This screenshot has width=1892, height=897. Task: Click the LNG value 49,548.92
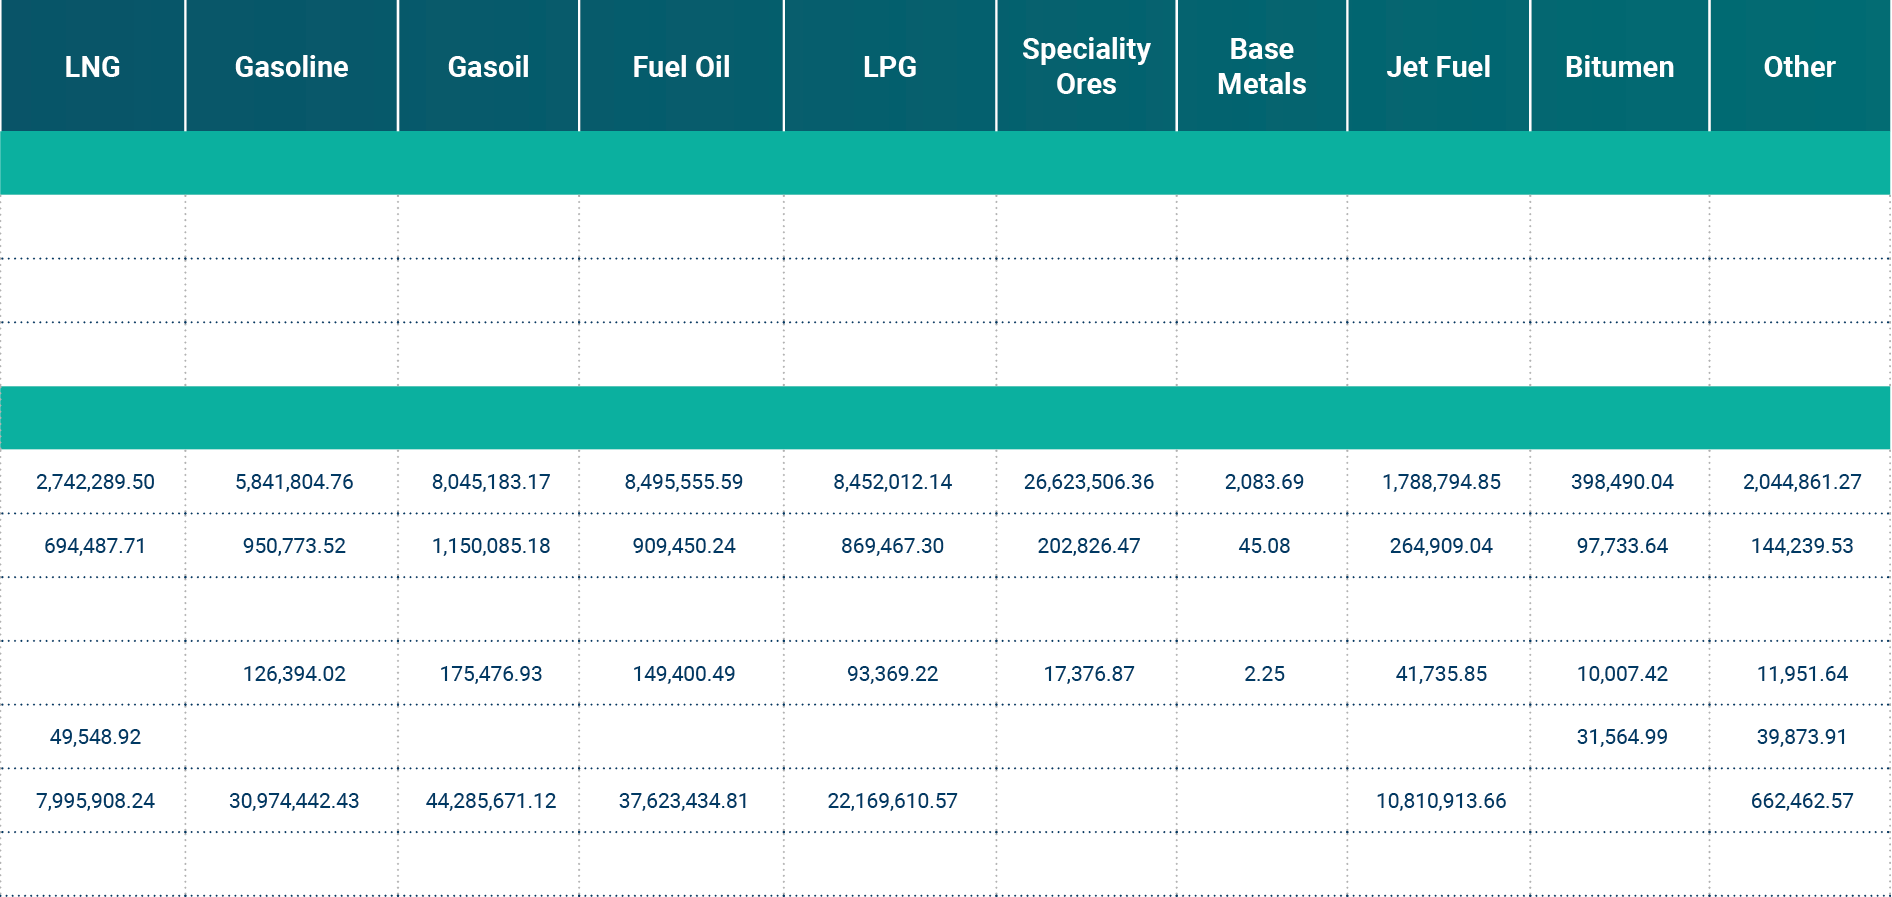(x=95, y=737)
